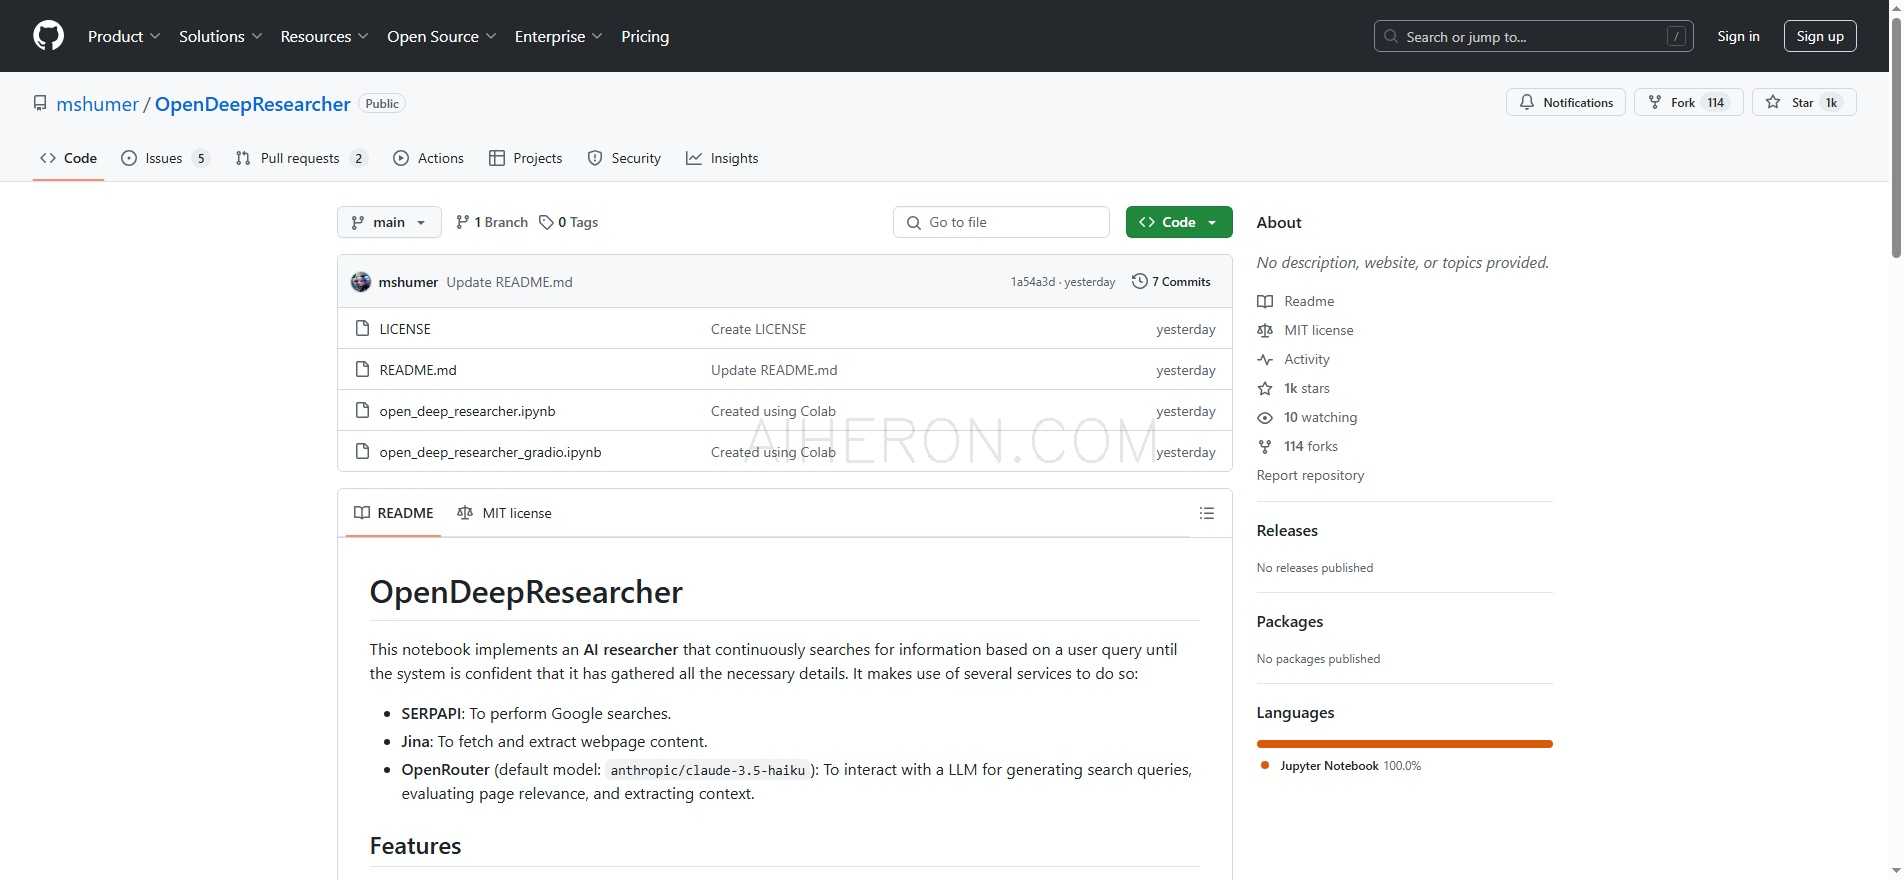Star the repository

click(1804, 102)
